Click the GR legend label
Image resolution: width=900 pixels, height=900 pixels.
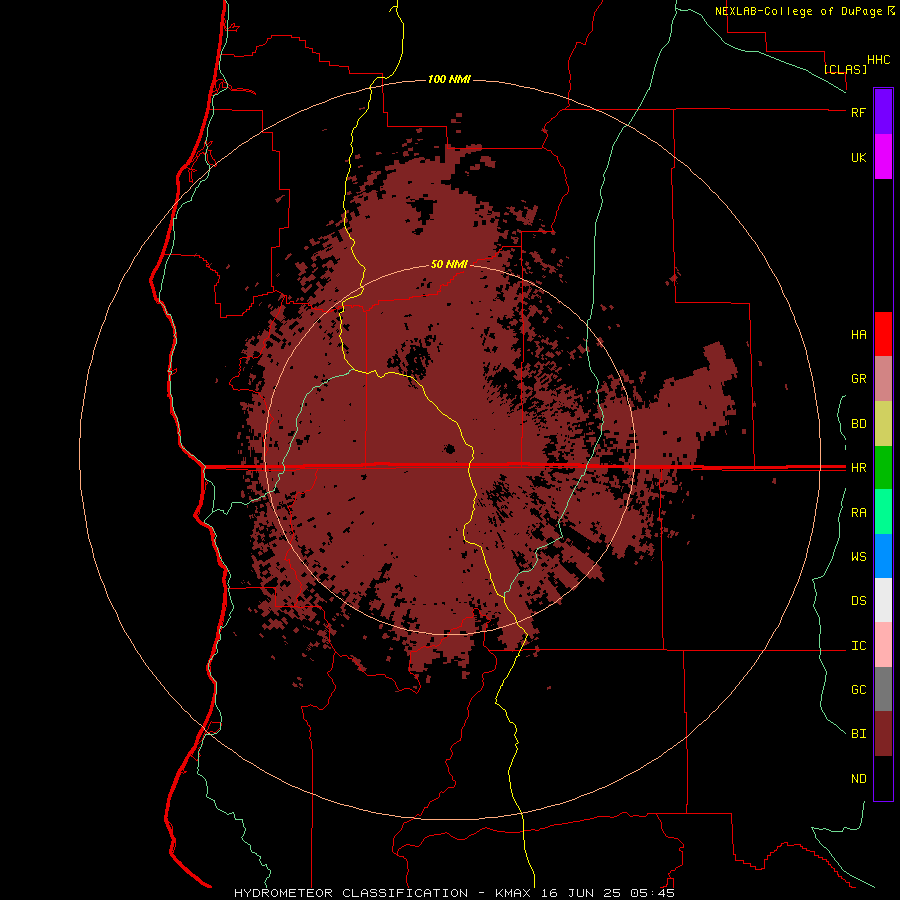(x=858, y=379)
